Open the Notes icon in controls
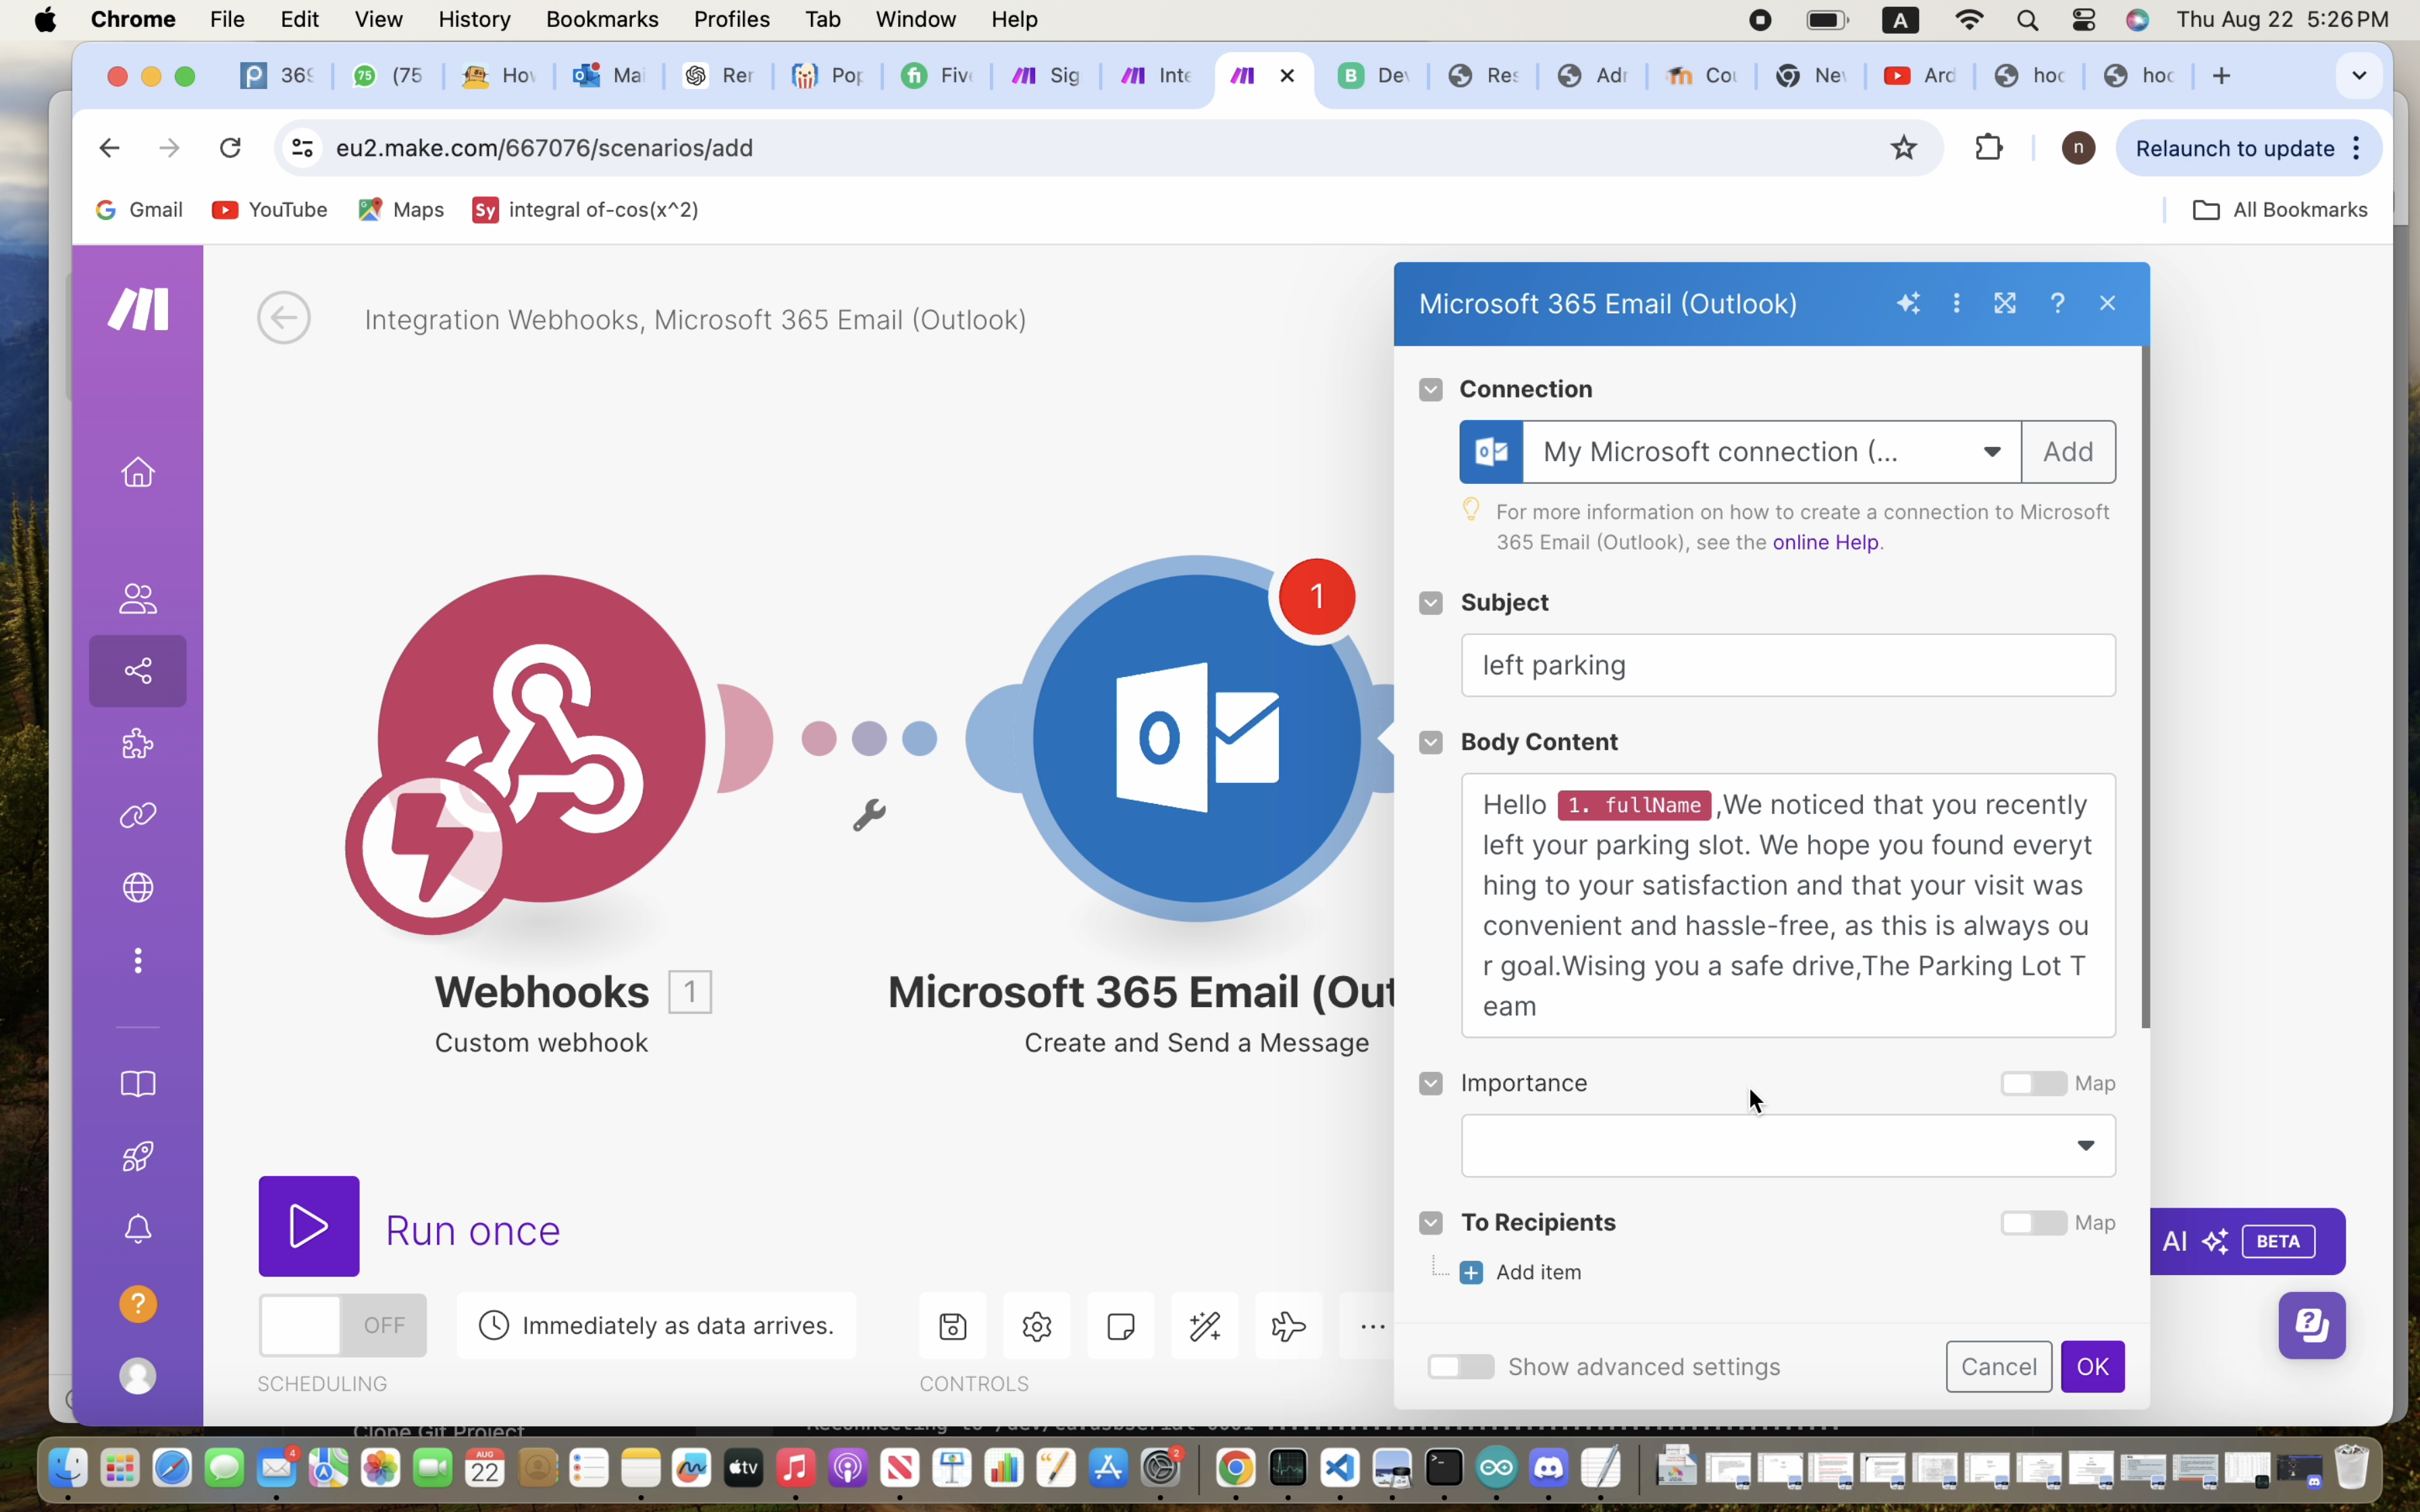Screen dimensions: 2420x1512 (x=1121, y=1326)
